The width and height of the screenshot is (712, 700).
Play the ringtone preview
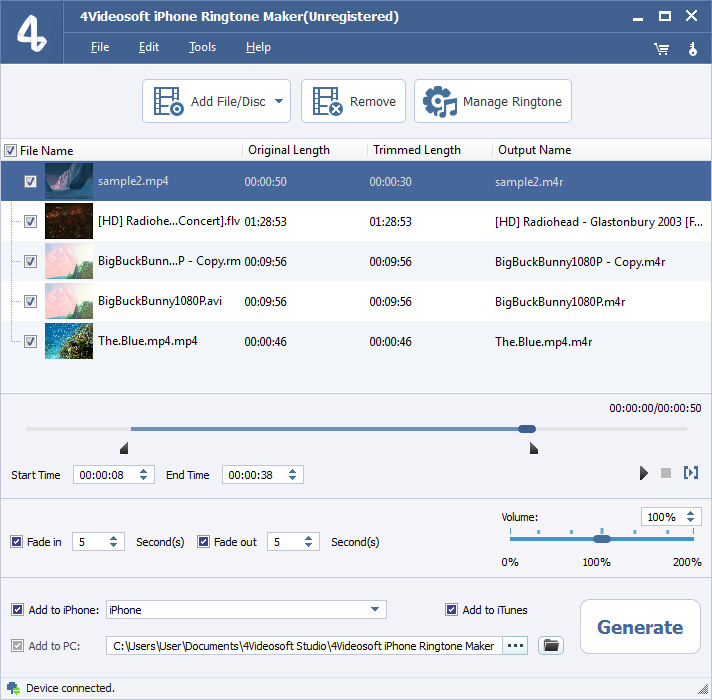pos(643,473)
